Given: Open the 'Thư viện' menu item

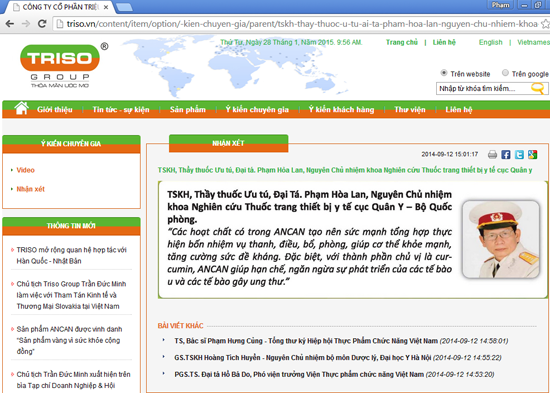Looking at the screenshot, I should pyautogui.click(x=410, y=109).
